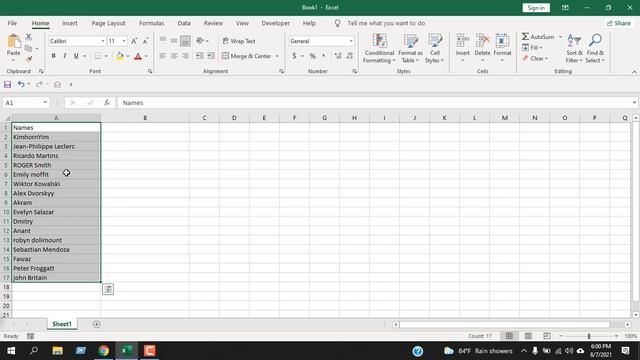The width and height of the screenshot is (640, 360).
Task: Click the Save icon in quick access toolbar
Action: click(x=7, y=84)
